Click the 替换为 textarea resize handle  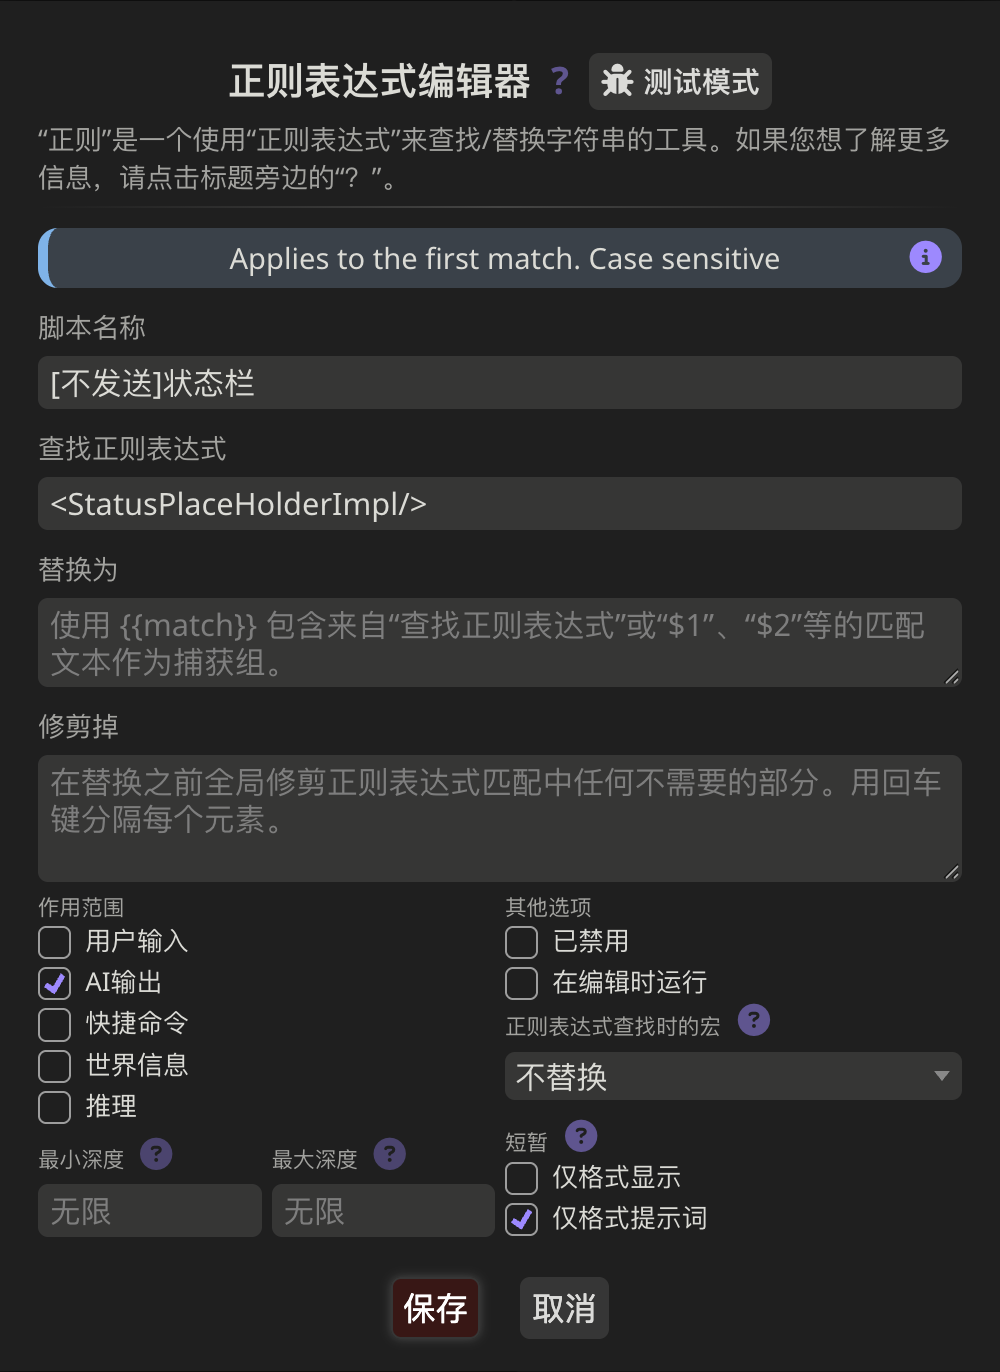pos(951,677)
